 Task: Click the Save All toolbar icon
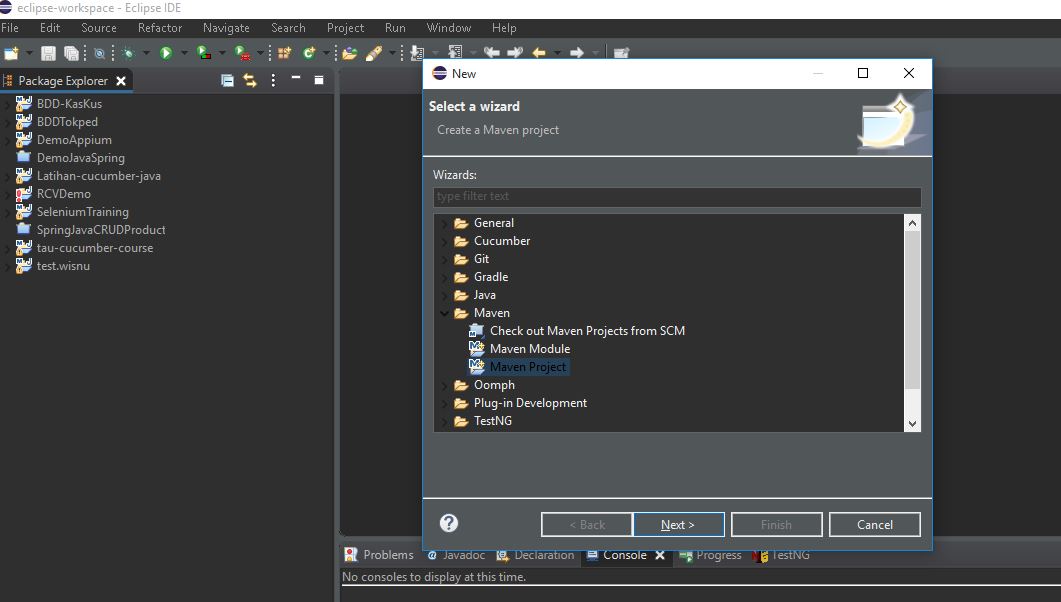coord(71,53)
